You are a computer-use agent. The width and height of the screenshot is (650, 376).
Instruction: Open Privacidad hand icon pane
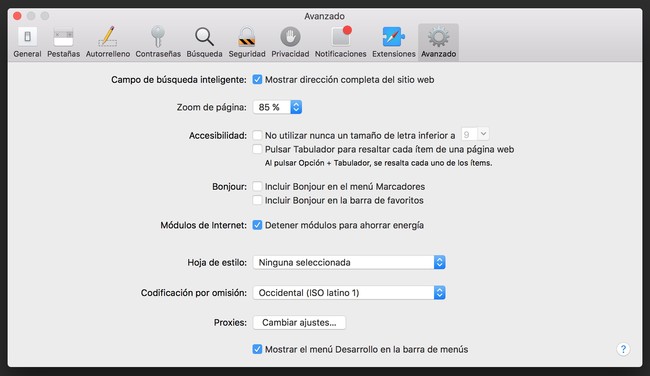tap(290, 42)
